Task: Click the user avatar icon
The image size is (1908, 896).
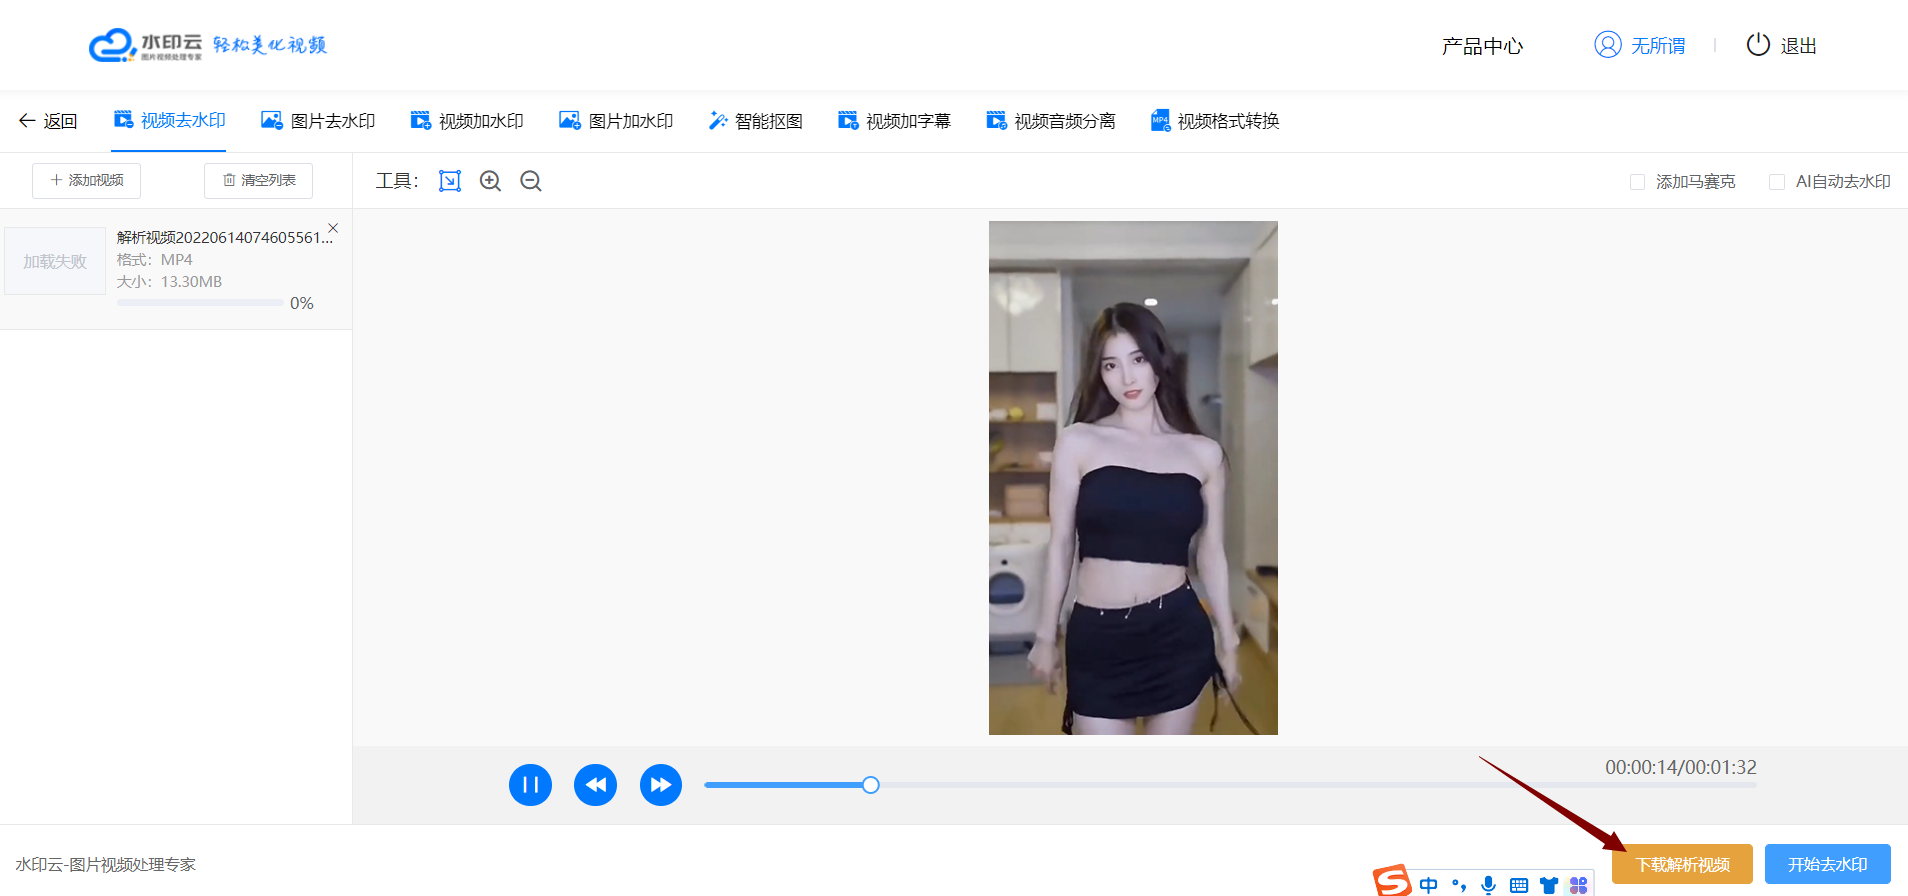Action: pos(1607,45)
